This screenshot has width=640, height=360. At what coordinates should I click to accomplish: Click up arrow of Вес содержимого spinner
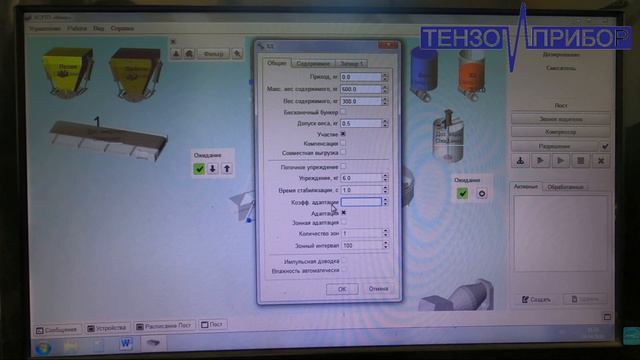385,99
